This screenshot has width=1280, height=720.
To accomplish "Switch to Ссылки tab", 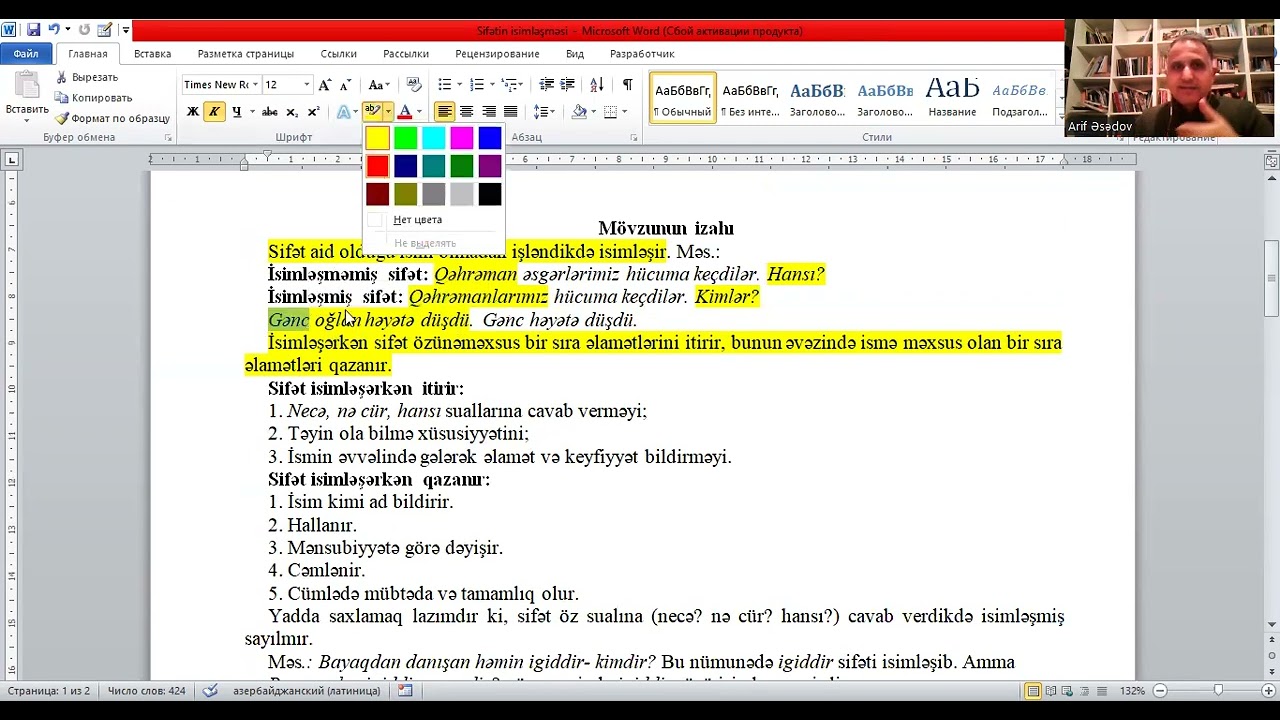I will (338, 54).
